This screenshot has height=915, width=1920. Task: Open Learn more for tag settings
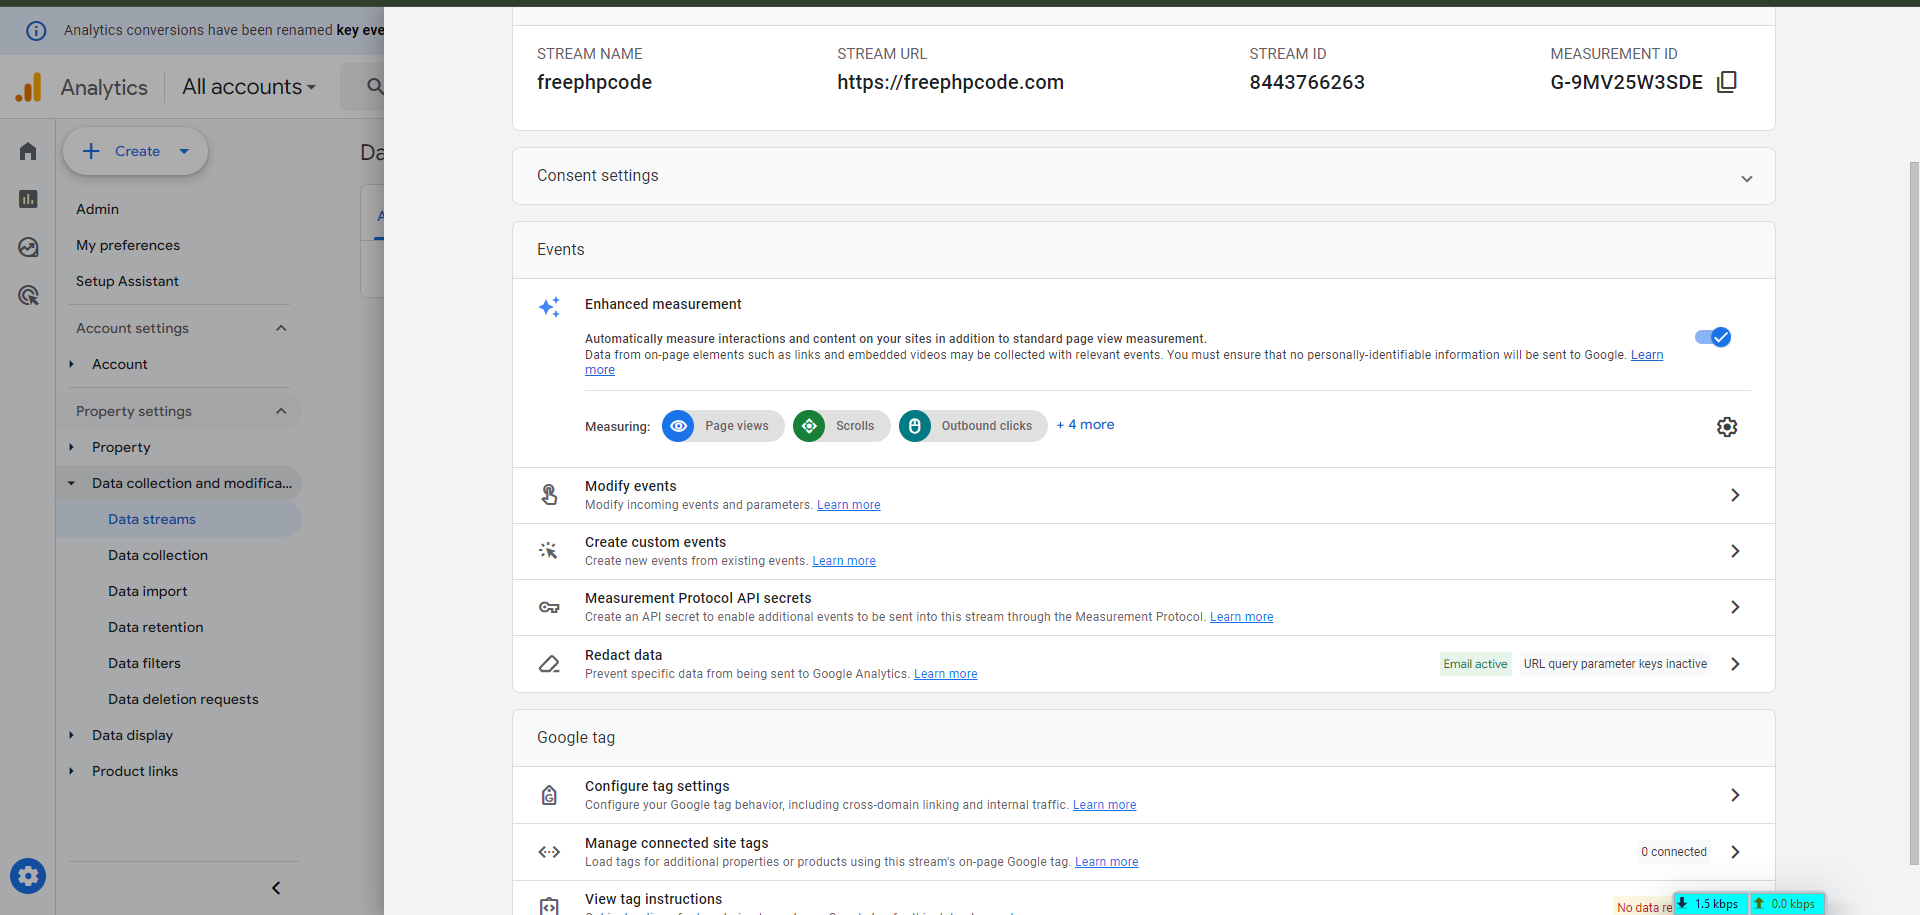(1105, 805)
